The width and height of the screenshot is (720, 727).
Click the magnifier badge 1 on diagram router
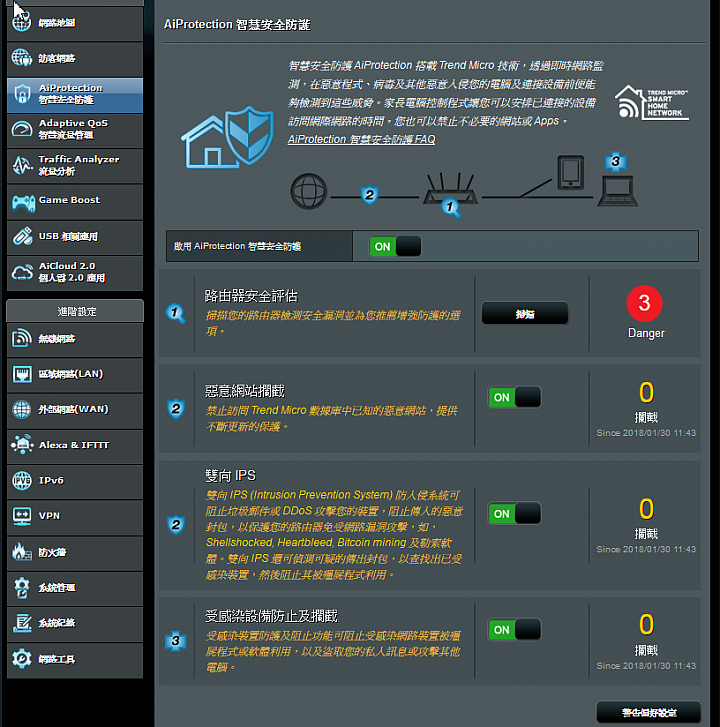click(451, 207)
